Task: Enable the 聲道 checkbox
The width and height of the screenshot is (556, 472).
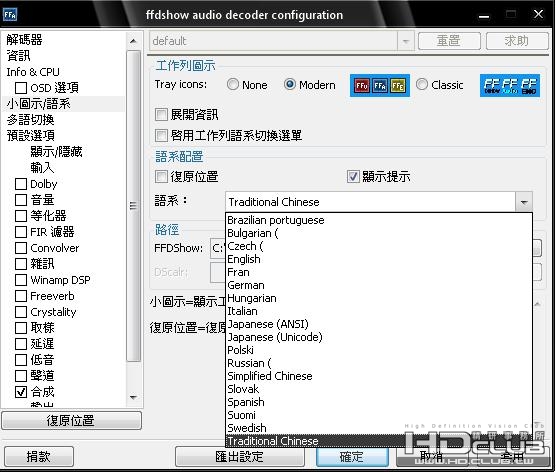Action: (21, 376)
